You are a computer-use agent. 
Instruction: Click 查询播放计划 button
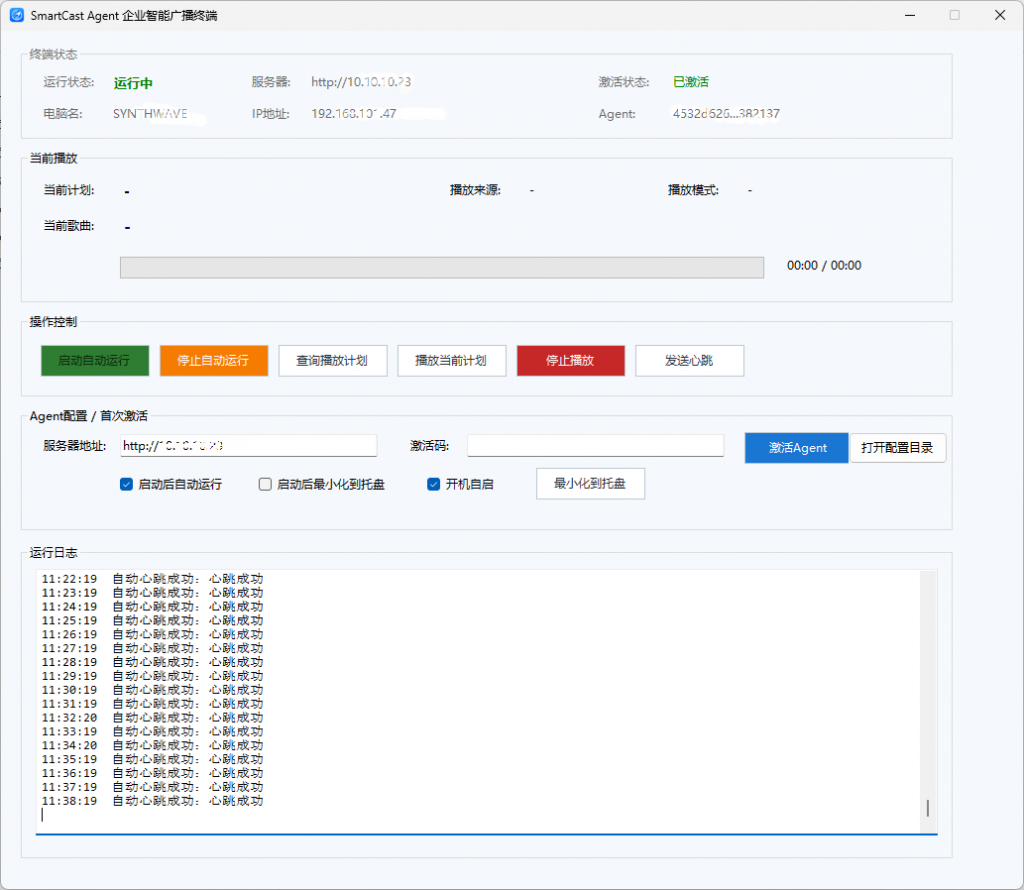coord(333,360)
